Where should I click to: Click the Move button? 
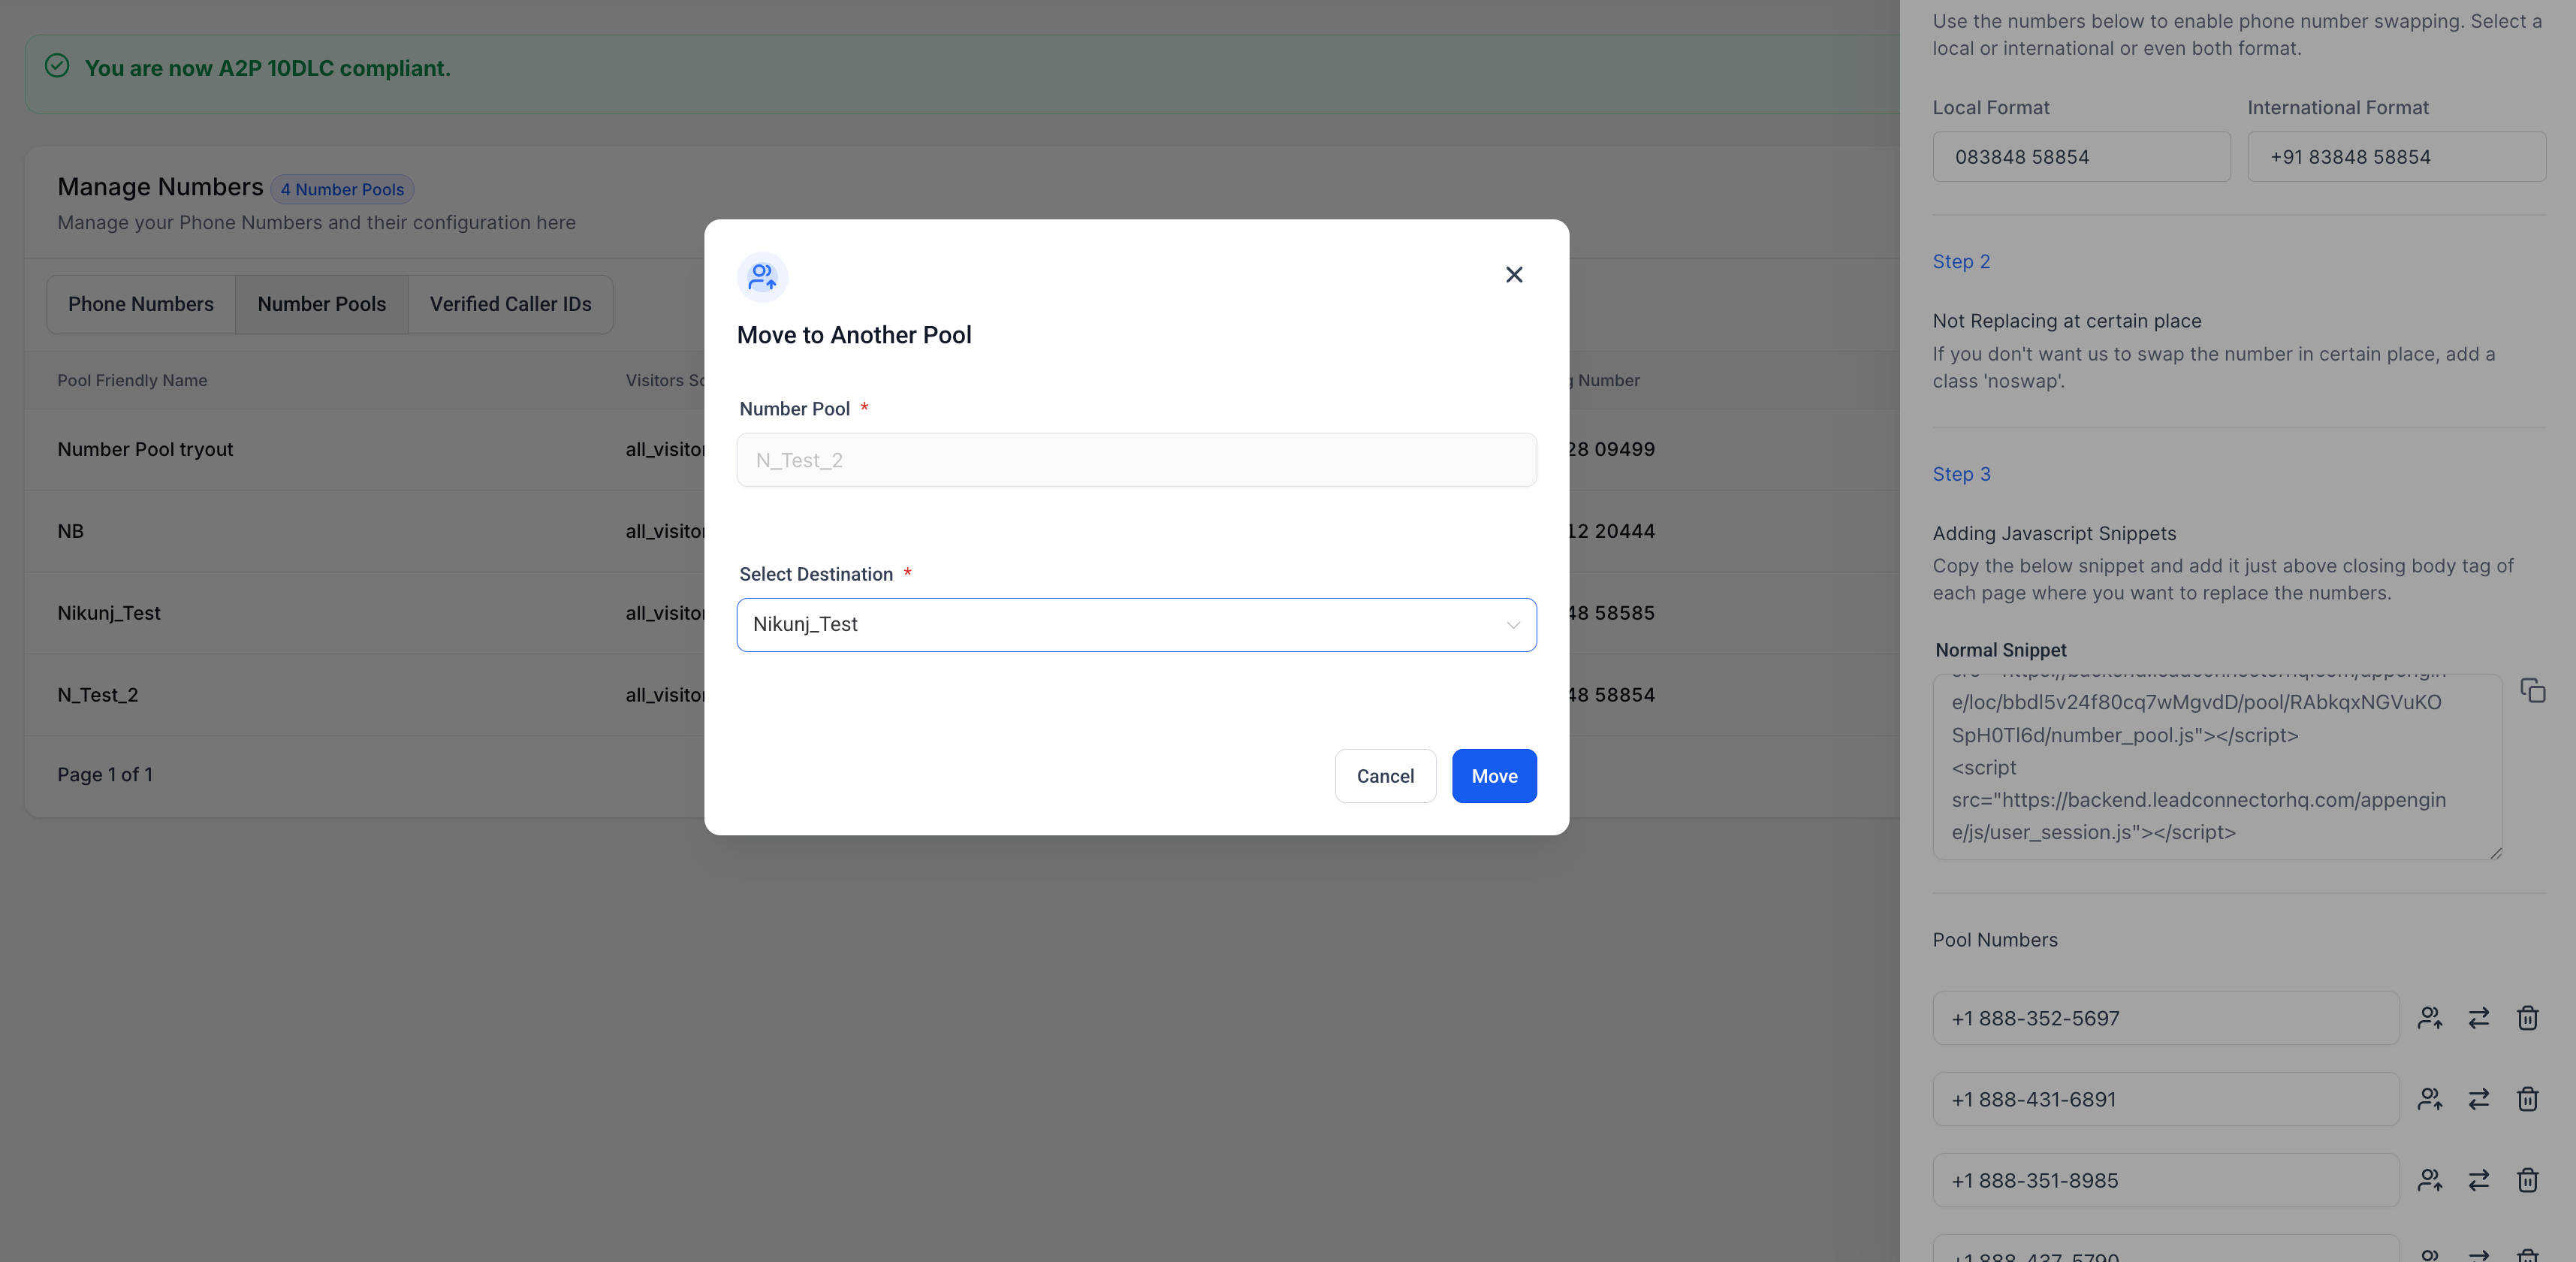coord(1494,776)
